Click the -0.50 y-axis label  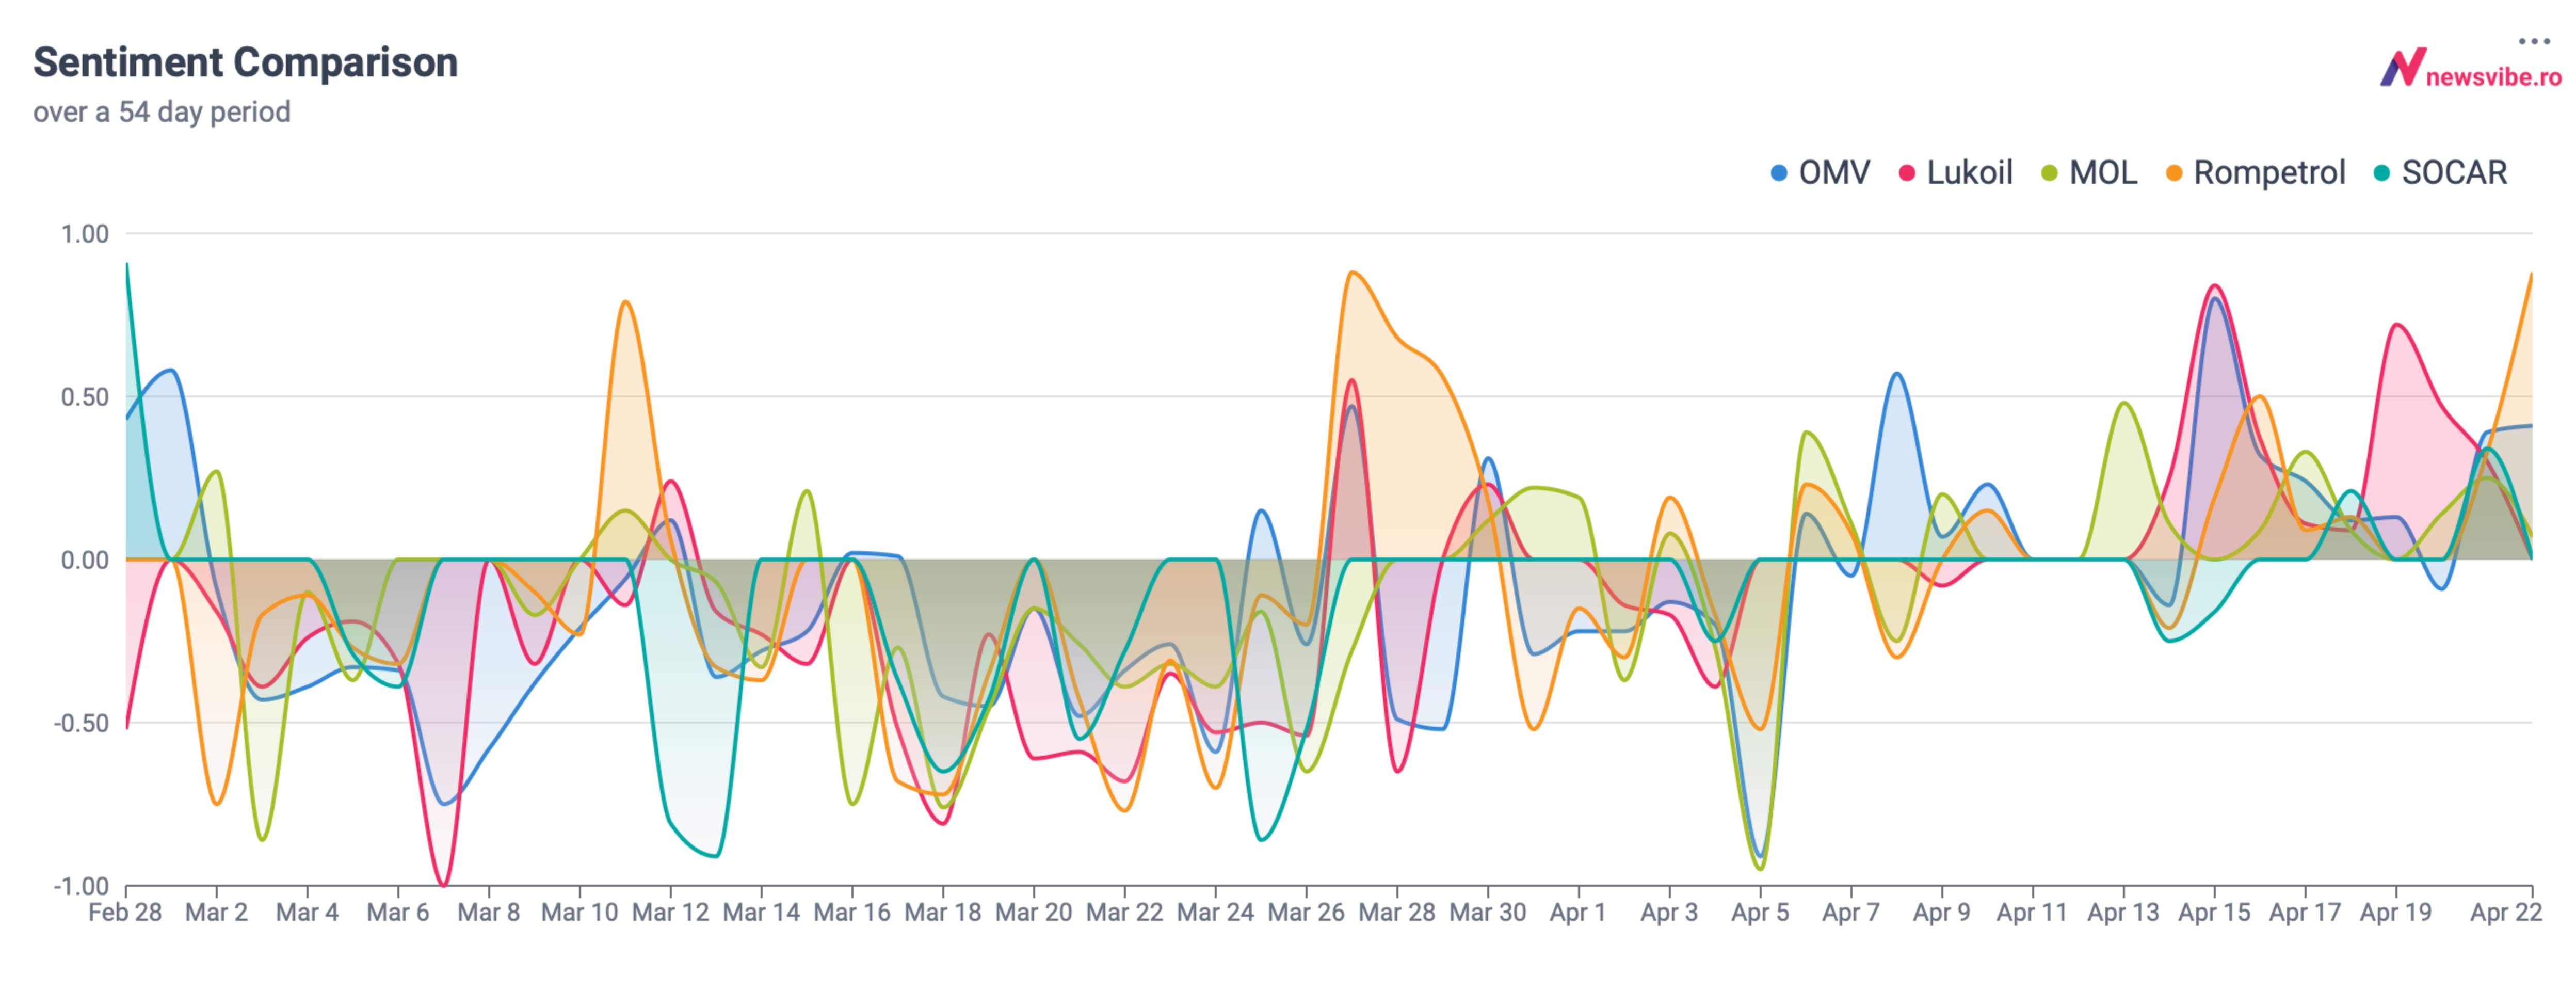[81, 723]
